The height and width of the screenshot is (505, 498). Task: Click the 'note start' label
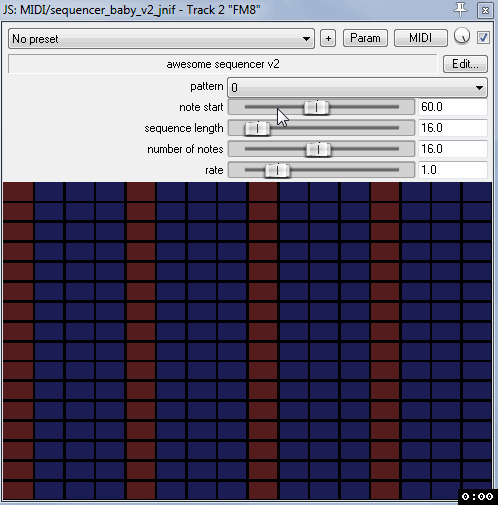tap(201, 107)
